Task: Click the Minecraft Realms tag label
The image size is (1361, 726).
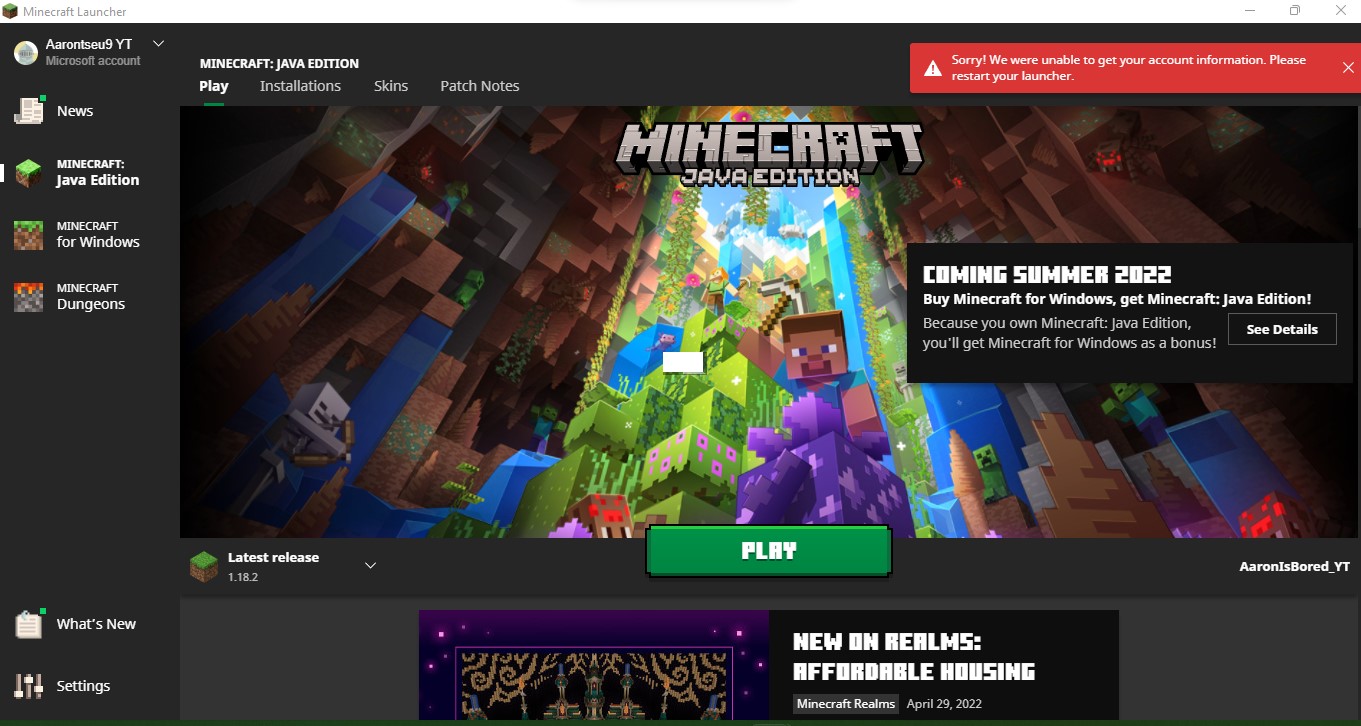Action: 846,704
